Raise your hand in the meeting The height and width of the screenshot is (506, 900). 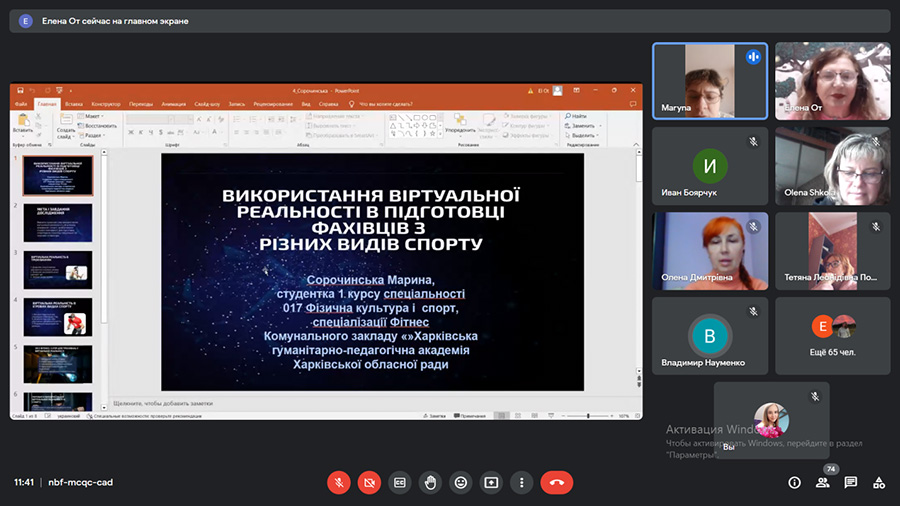click(x=430, y=482)
